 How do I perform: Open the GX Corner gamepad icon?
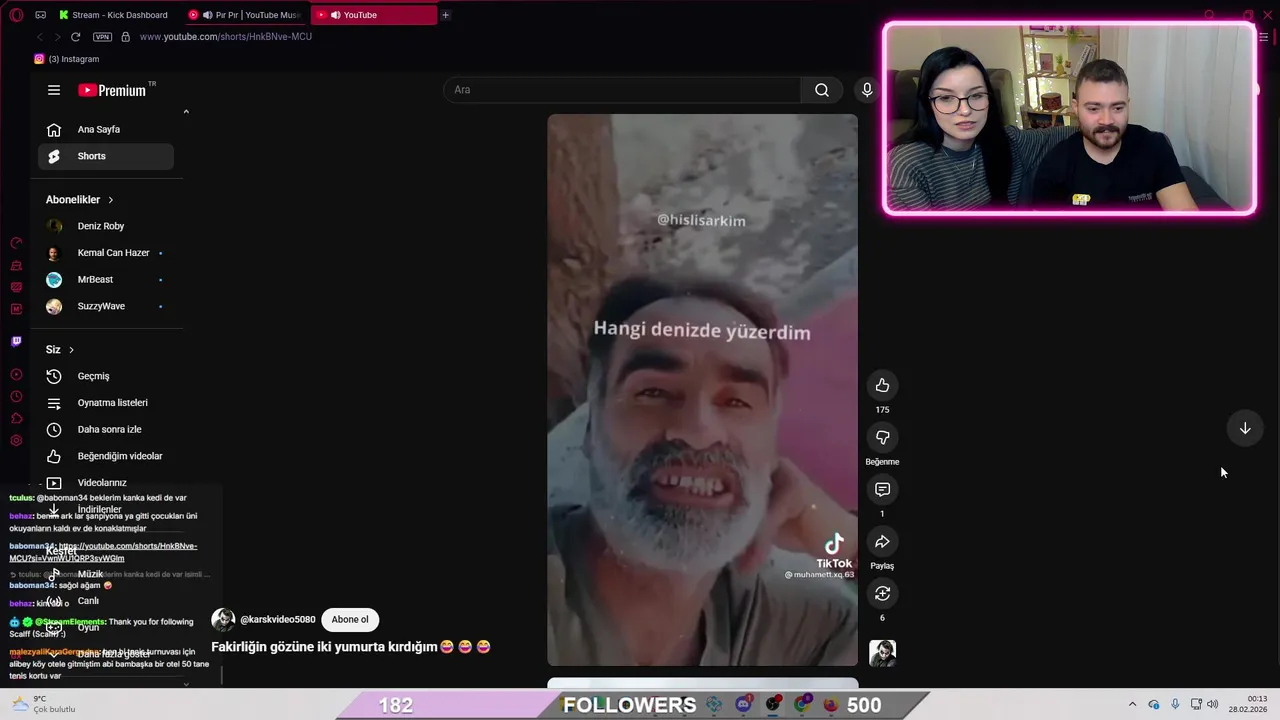pyautogui.click(x=40, y=15)
